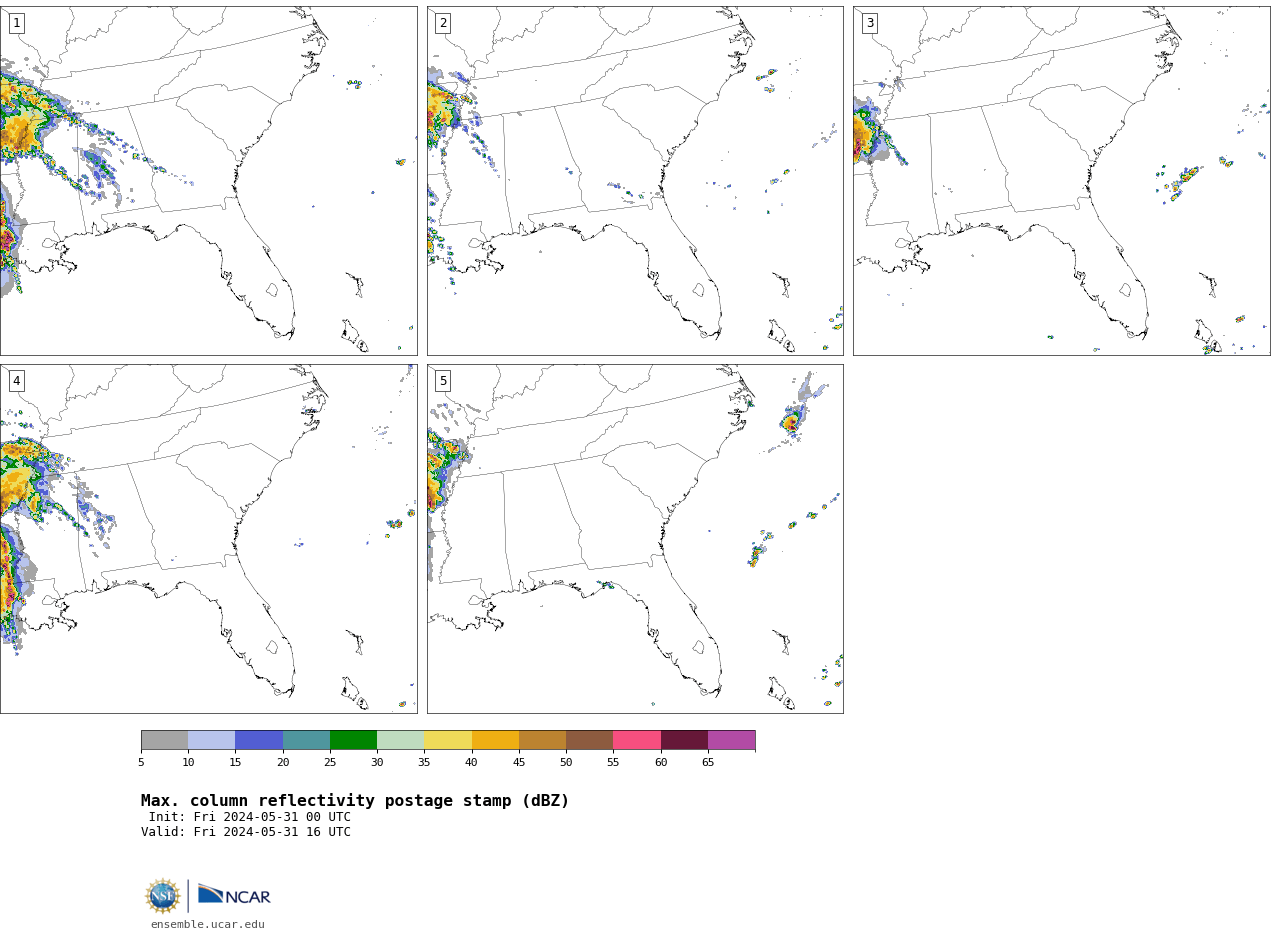Click the colorbar tick label 5

[x=141, y=763]
